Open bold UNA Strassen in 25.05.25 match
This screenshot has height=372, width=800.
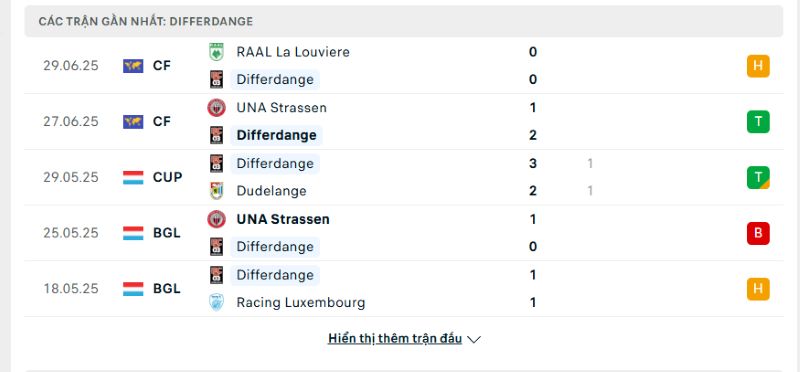283,219
